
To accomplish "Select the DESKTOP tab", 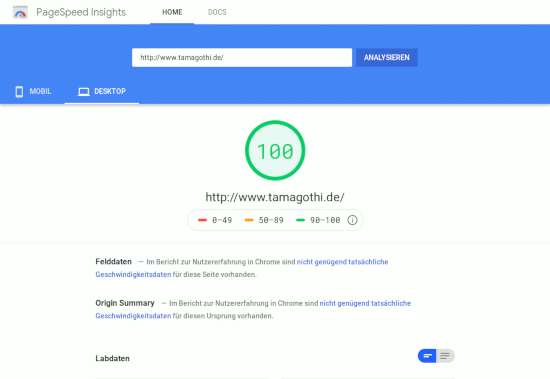I will tap(102, 91).
